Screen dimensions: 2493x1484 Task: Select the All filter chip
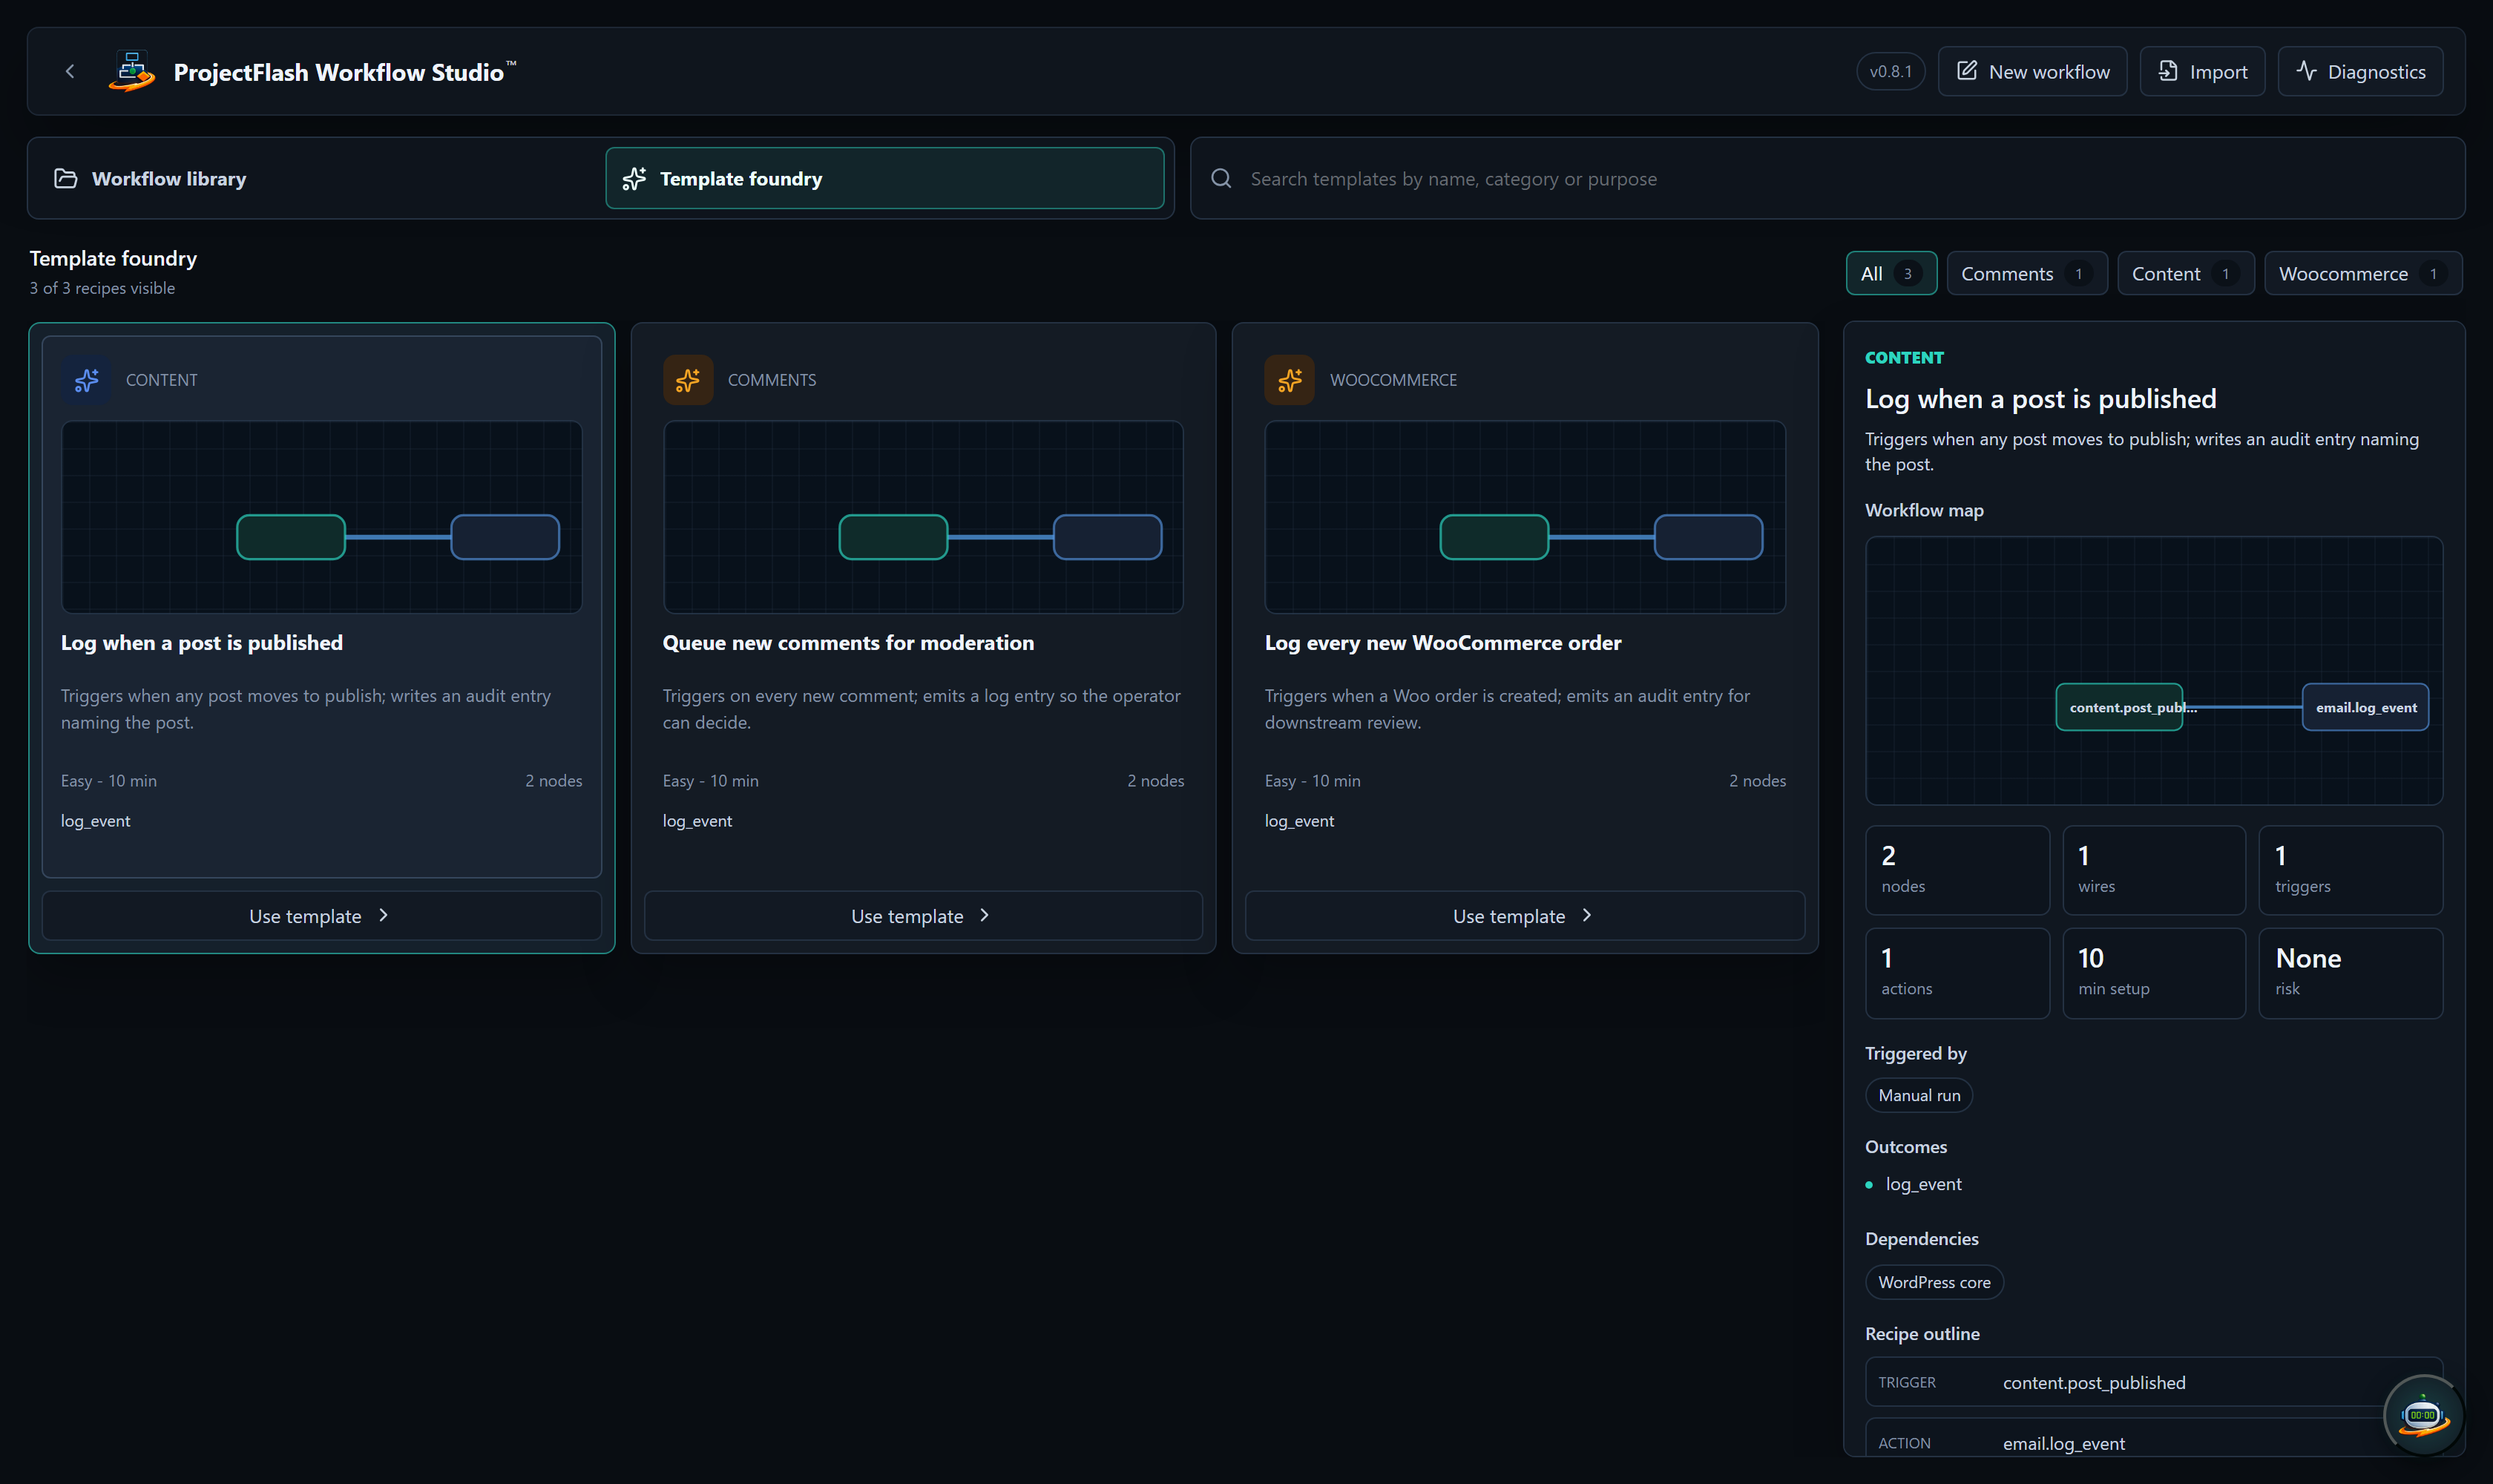(1891, 273)
